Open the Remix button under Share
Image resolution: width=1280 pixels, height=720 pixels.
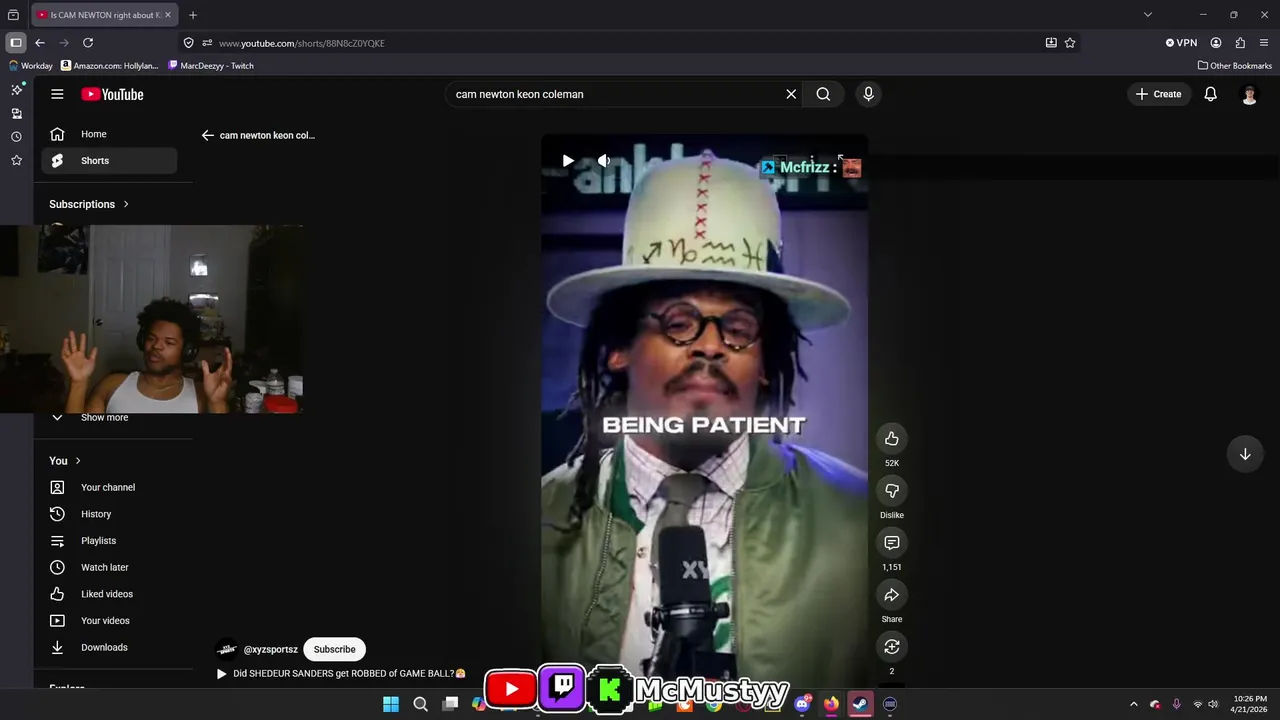pyautogui.click(x=892, y=647)
